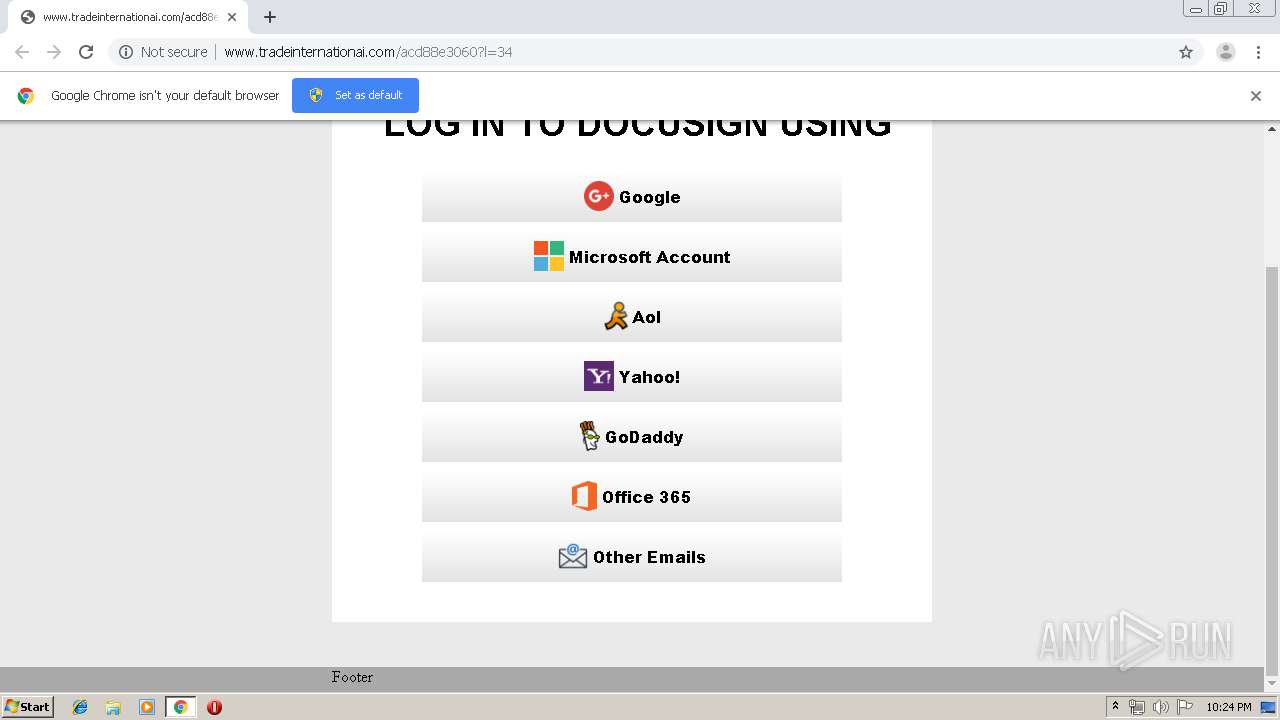Dismiss the default browser notification bar
This screenshot has width=1280, height=720.
coord(1256,96)
